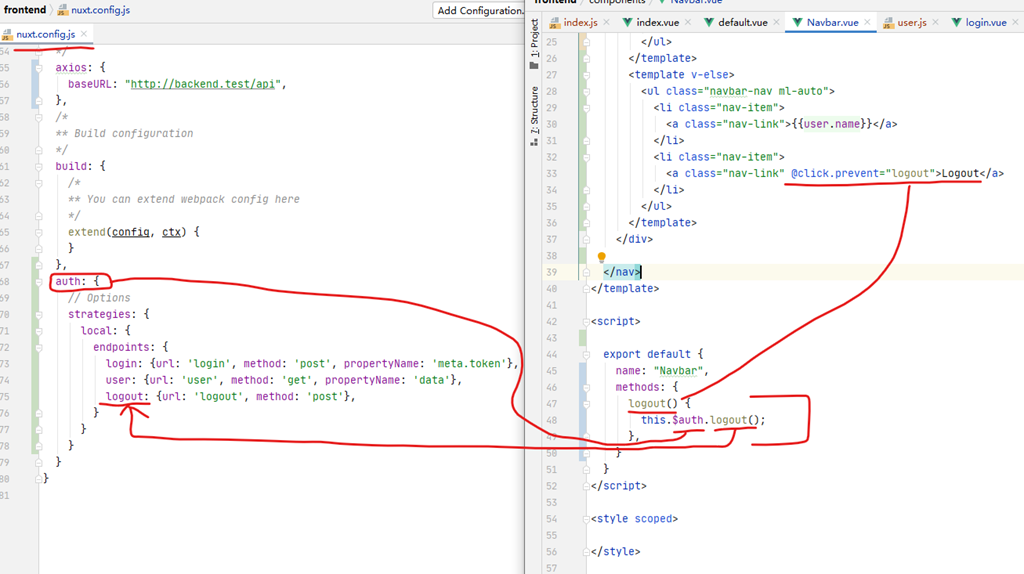Screen dimensions: 1024x574
Task: Click the {{user.name}} interpolation text
Action: coord(831,124)
